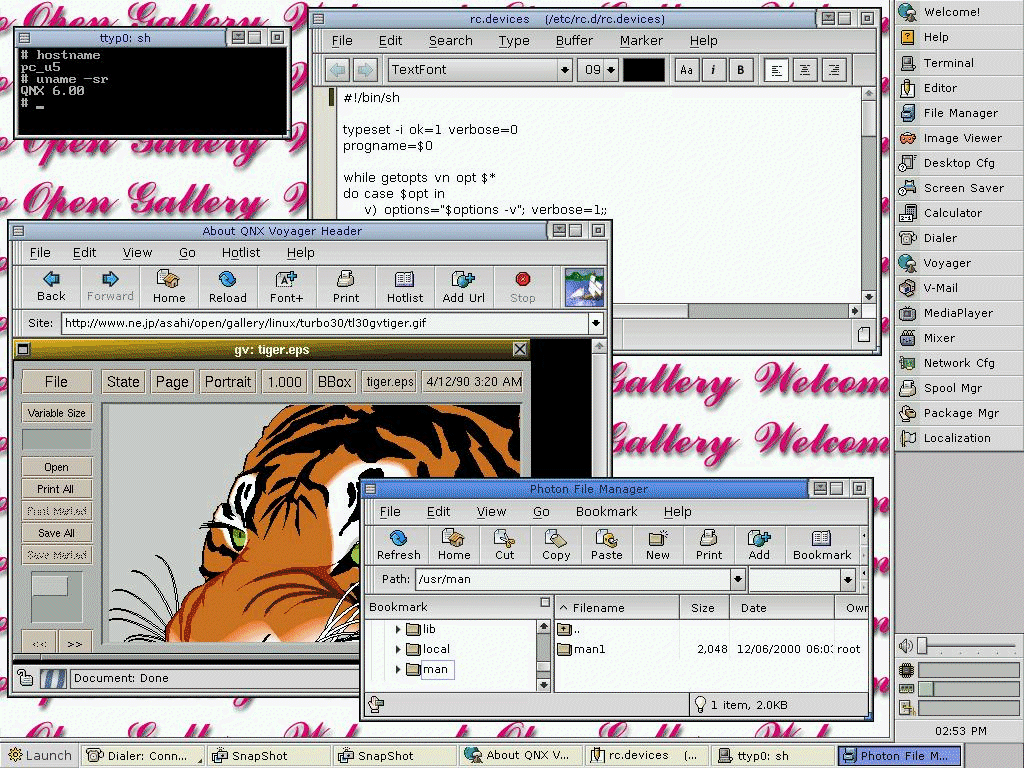This screenshot has height=768, width=1024.
Task: Click Print All in gv window
Action: (x=56, y=489)
